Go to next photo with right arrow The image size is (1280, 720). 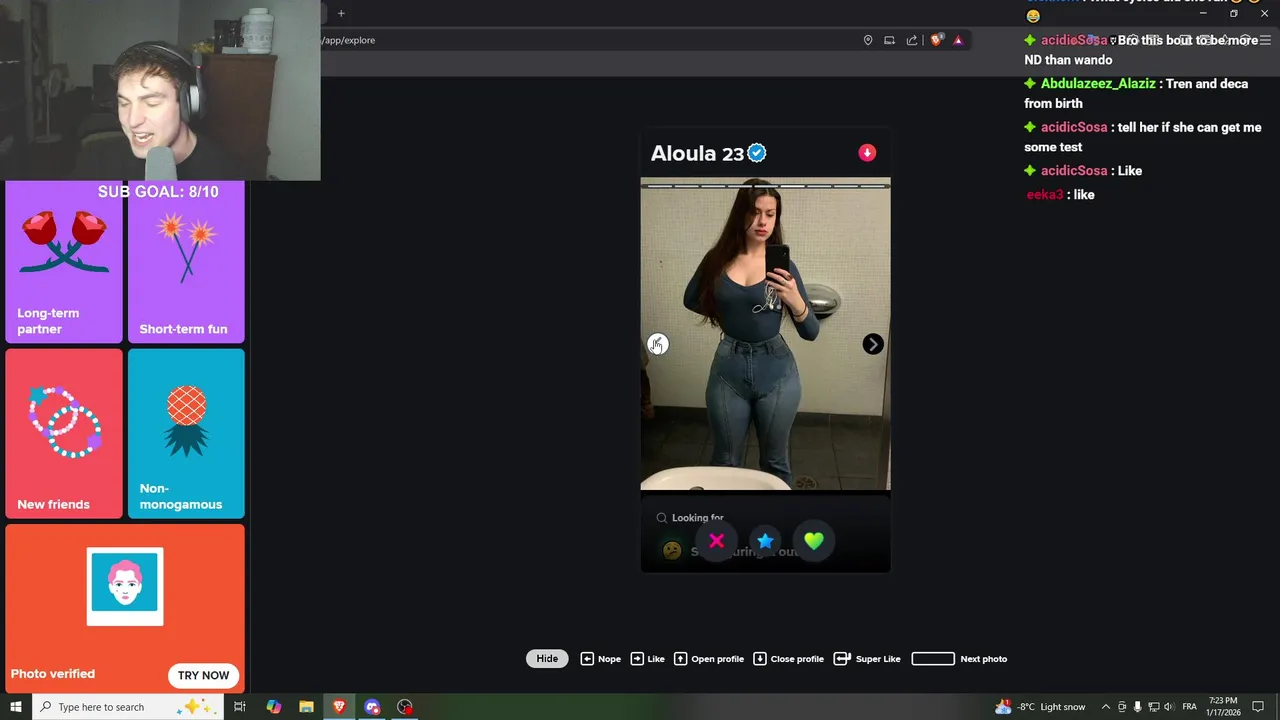pyautogui.click(x=873, y=344)
